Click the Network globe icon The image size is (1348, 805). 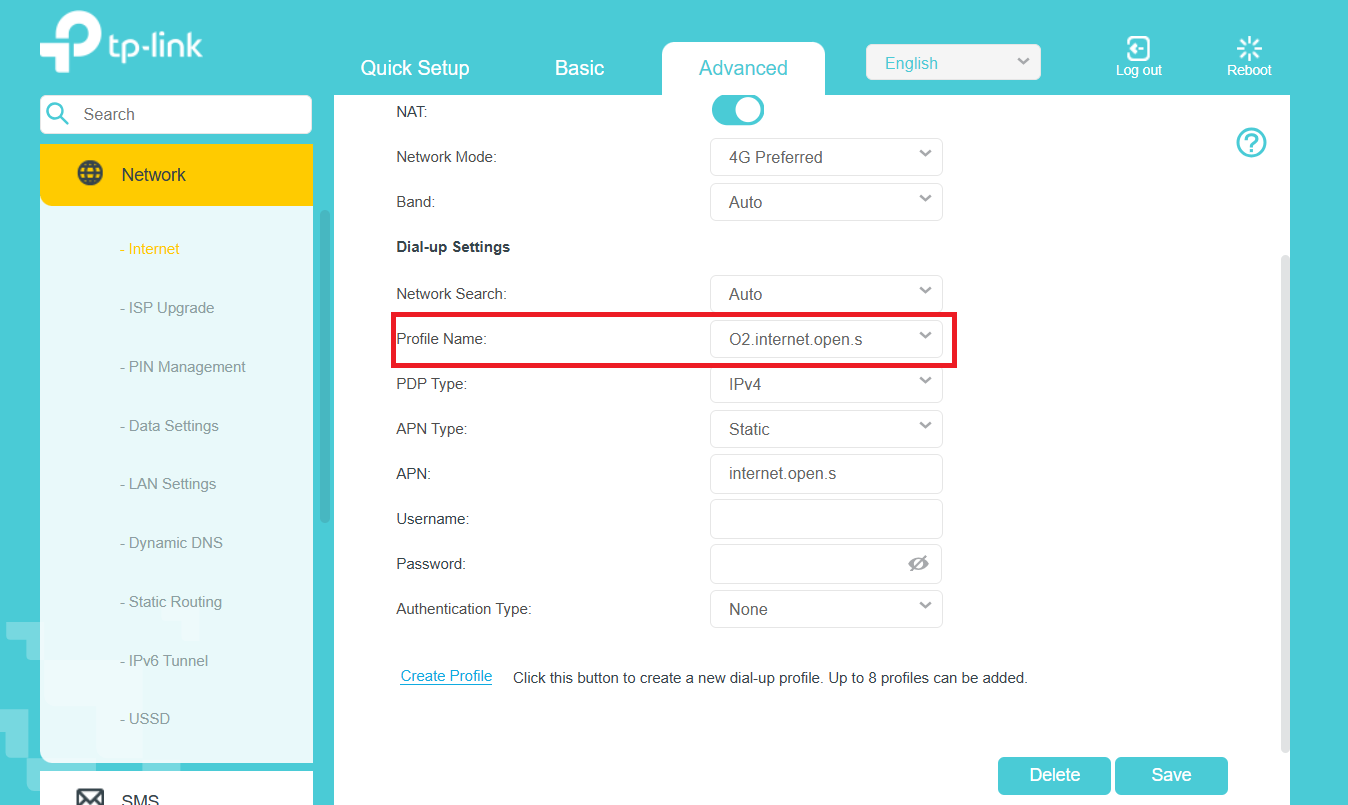(90, 174)
